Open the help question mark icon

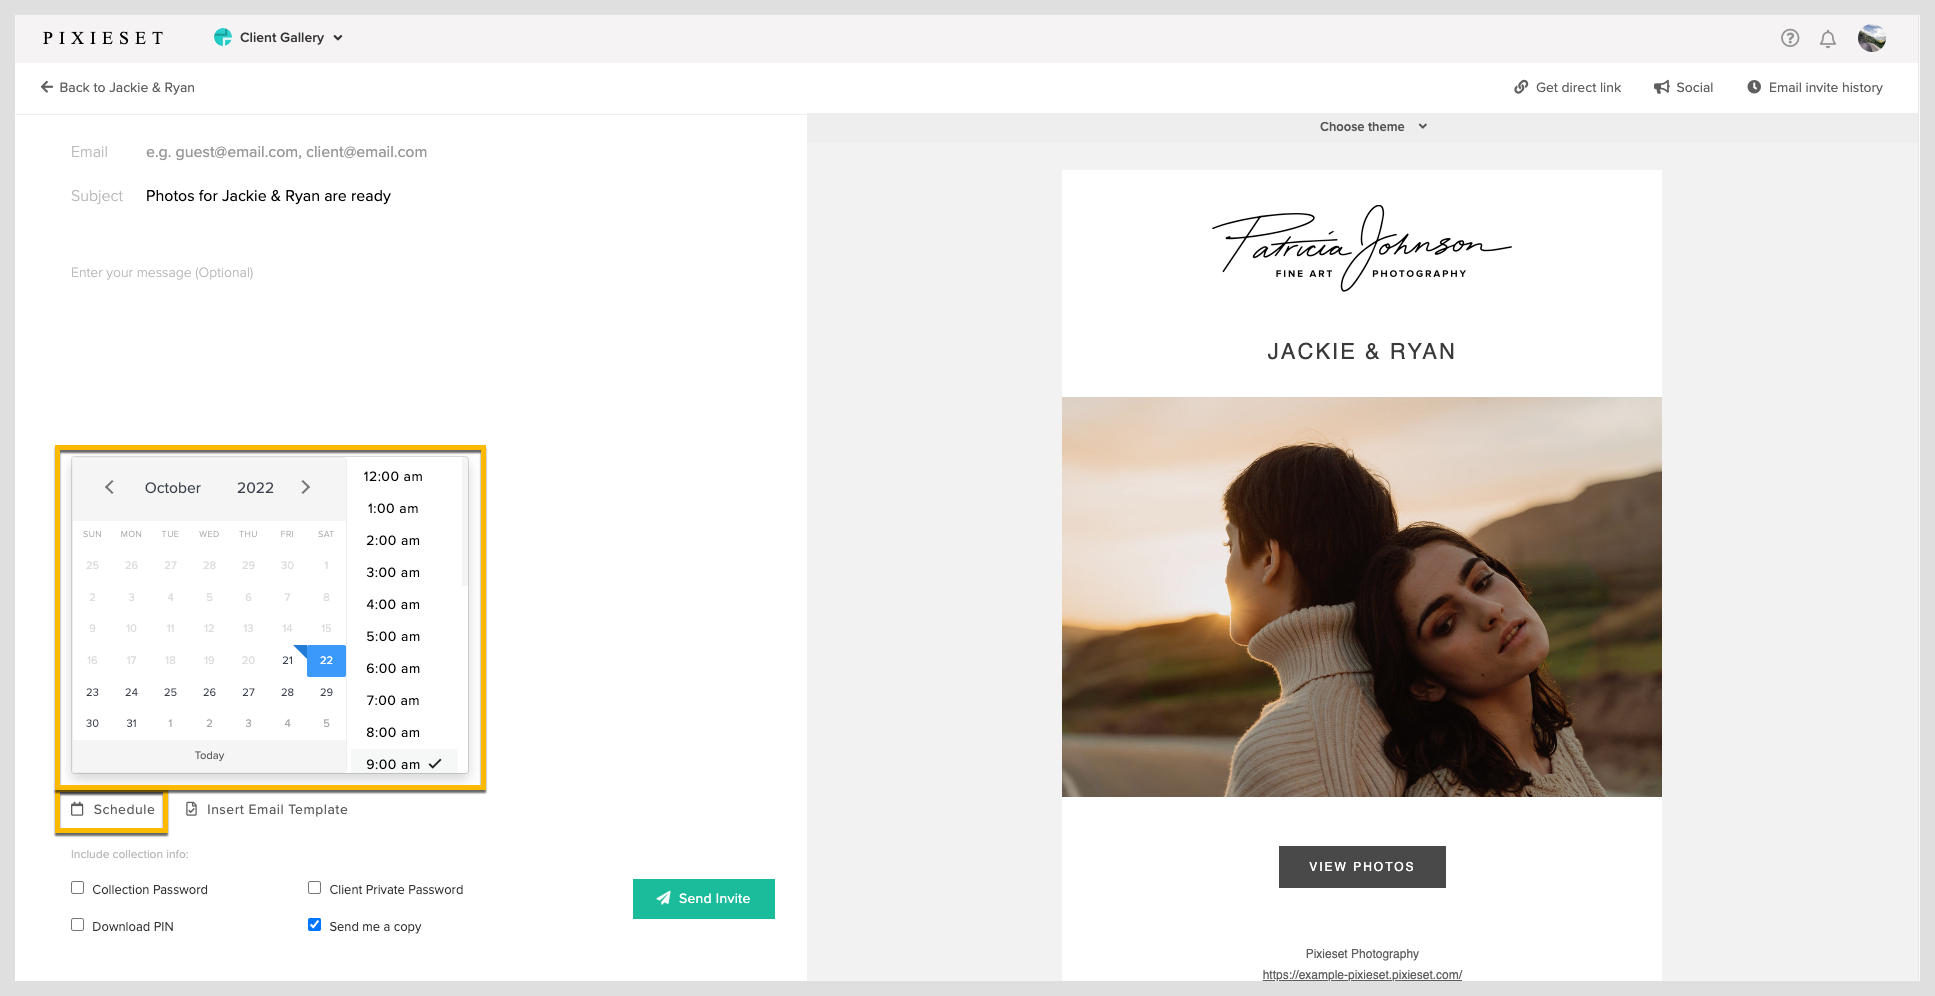[1790, 38]
